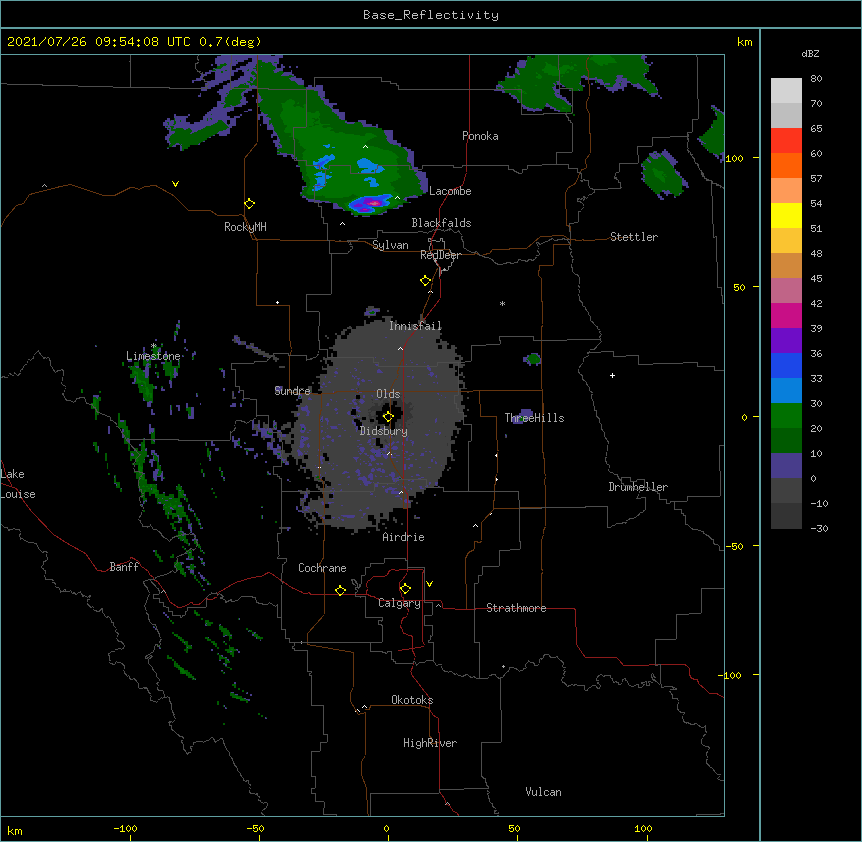Click the -100 tick on right km axis

(731, 675)
